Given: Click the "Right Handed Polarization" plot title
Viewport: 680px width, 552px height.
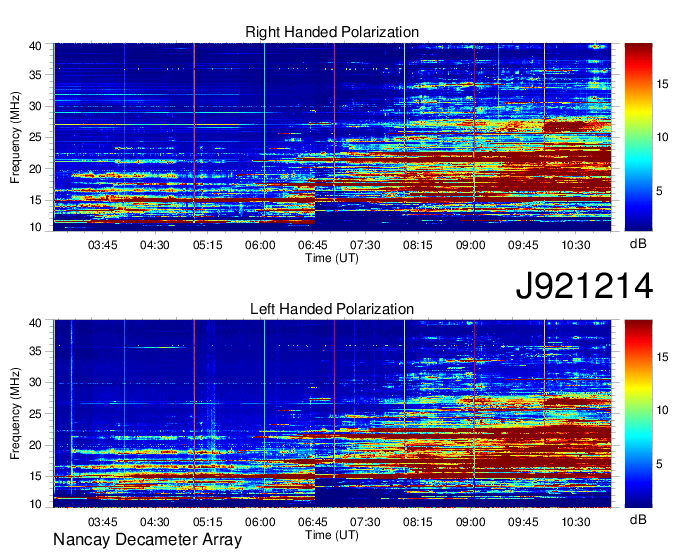Looking at the screenshot, I should [332, 32].
